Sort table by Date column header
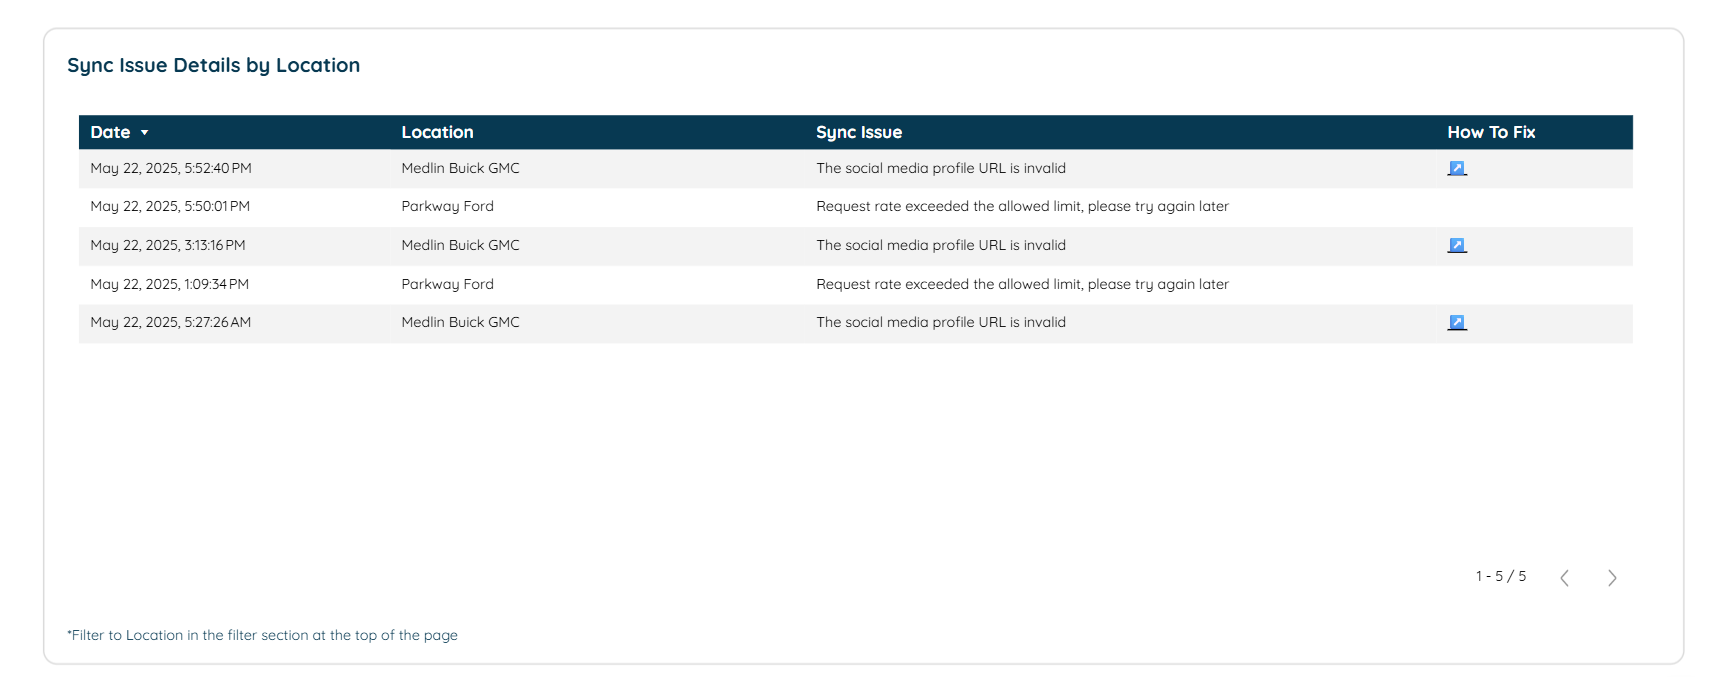 click(110, 132)
